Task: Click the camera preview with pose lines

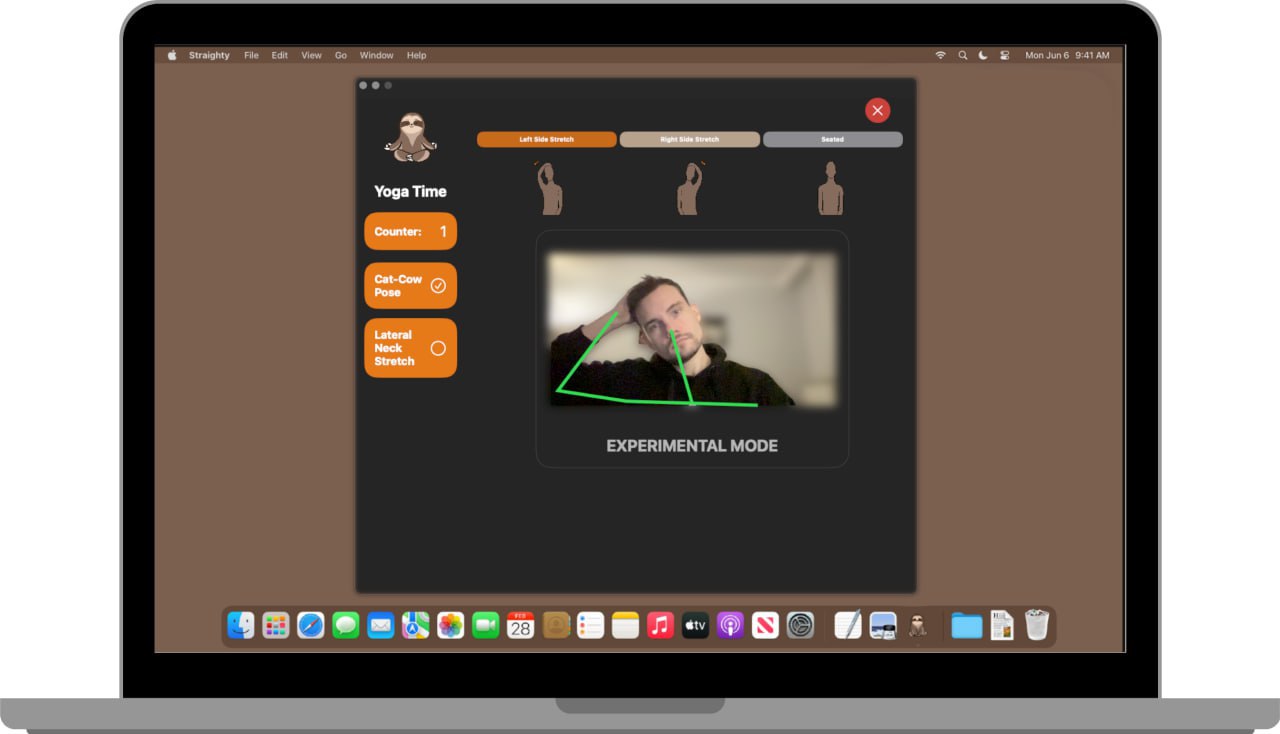Action: [x=692, y=329]
